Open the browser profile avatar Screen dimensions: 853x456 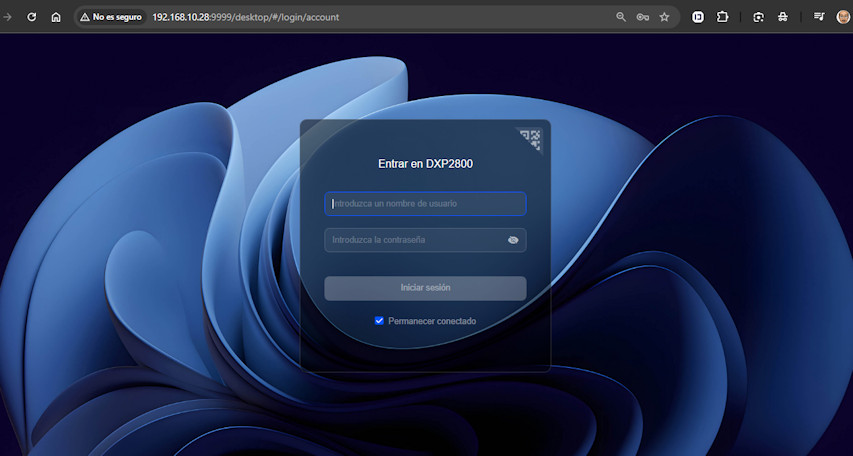click(843, 17)
